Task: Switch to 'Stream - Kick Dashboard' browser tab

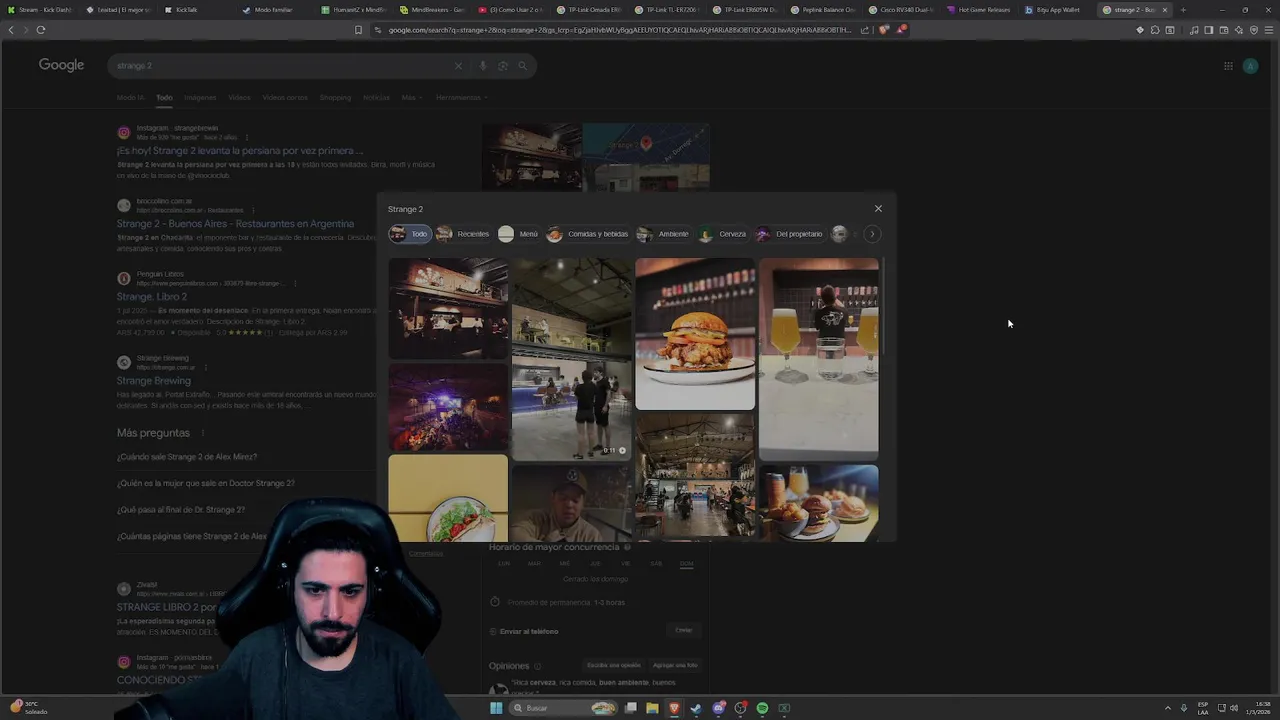Action: tap(40, 10)
